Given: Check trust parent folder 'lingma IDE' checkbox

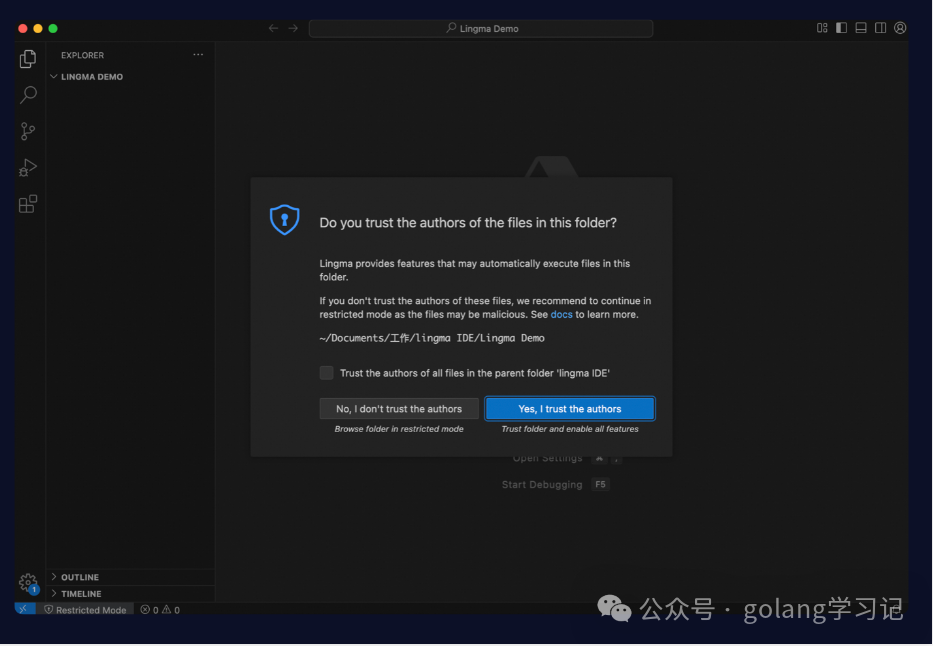Looking at the screenshot, I should tap(327, 373).
